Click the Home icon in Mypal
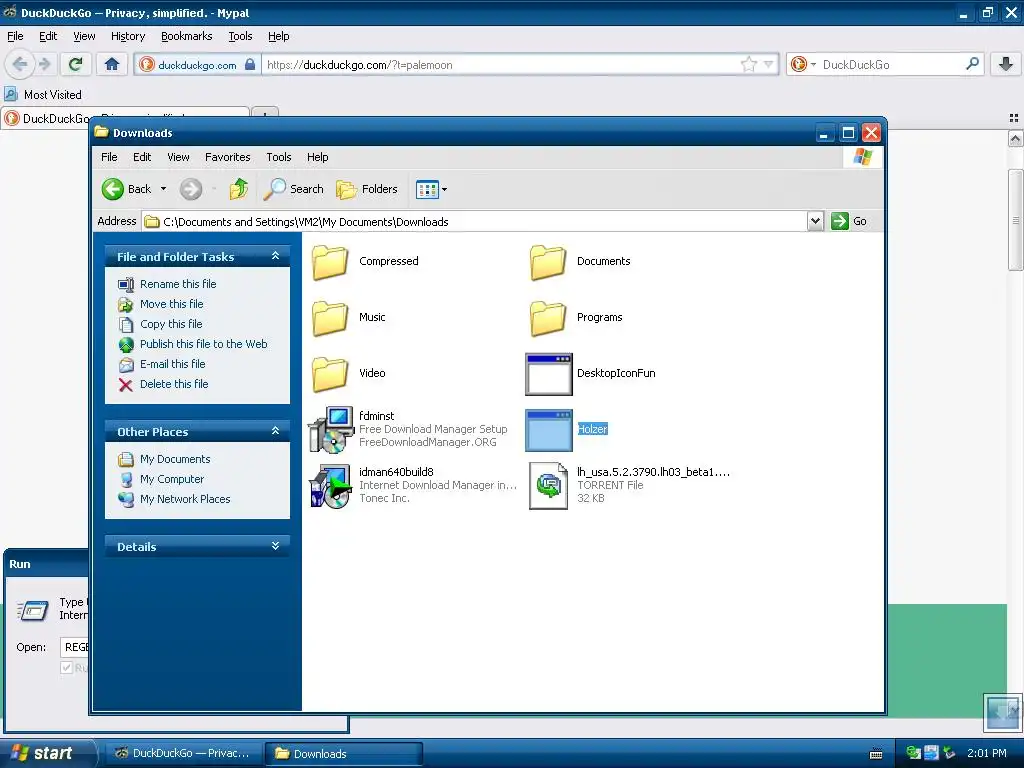The height and width of the screenshot is (768, 1024). point(112,64)
